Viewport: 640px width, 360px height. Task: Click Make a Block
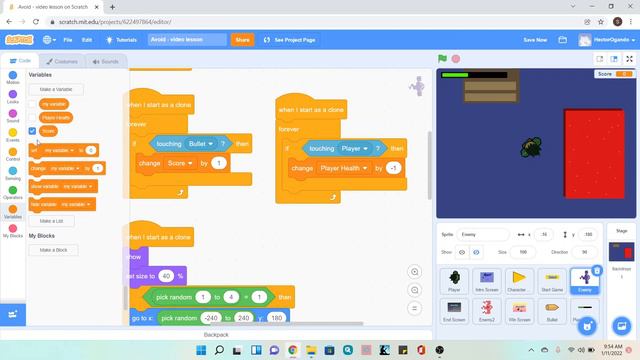pos(53,250)
